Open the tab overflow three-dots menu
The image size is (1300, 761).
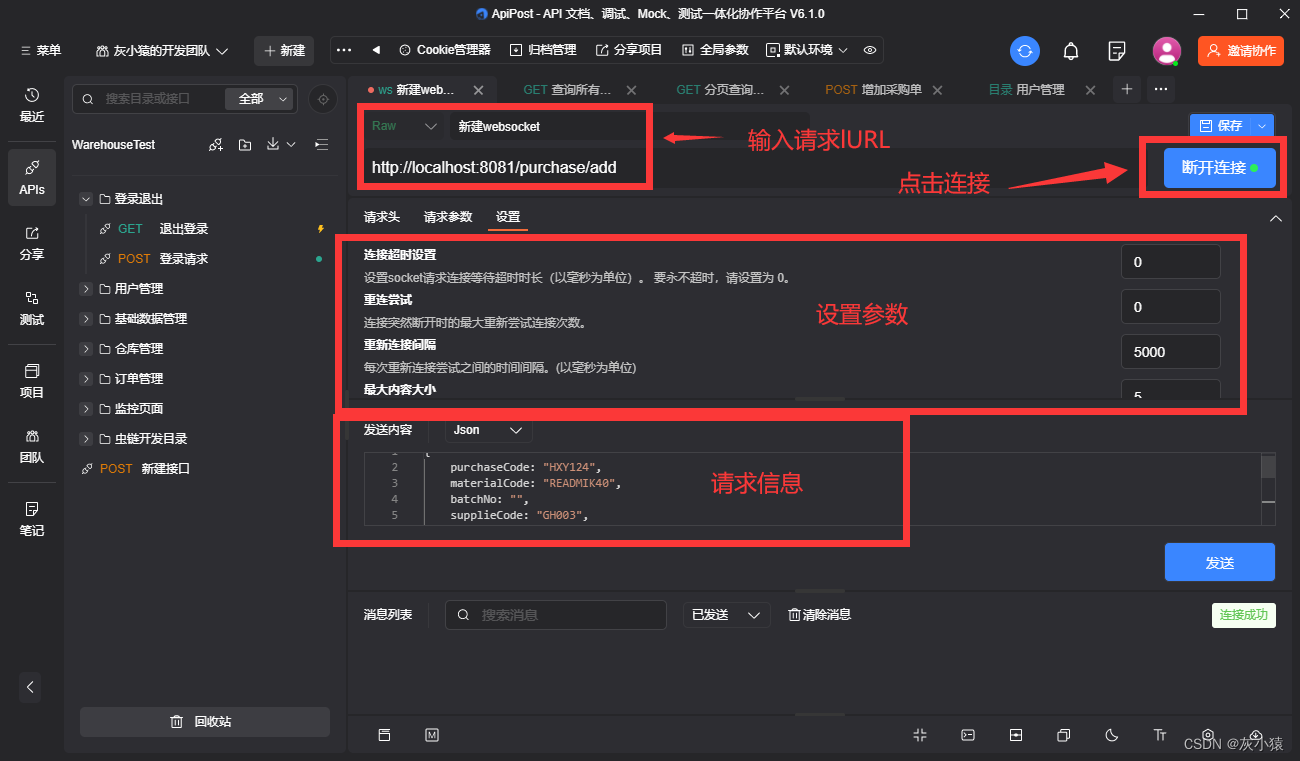pyautogui.click(x=1161, y=89)
